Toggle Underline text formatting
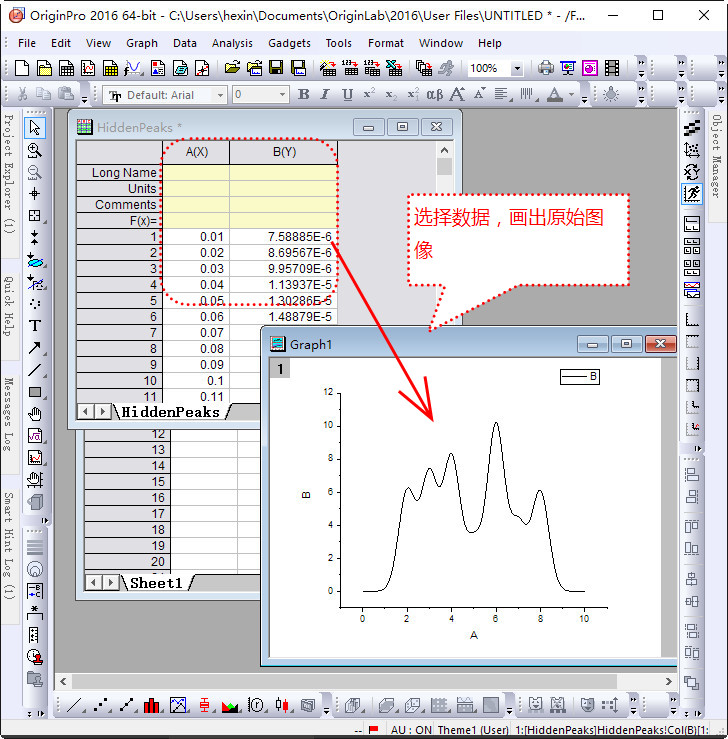 [x=347, y=95]
